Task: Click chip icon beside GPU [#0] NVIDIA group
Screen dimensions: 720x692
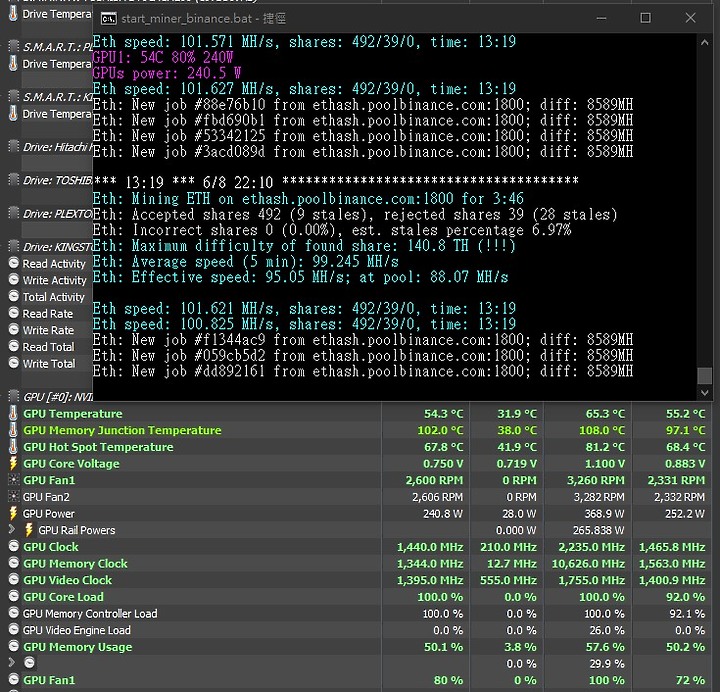Action: [x=14, y=396]
